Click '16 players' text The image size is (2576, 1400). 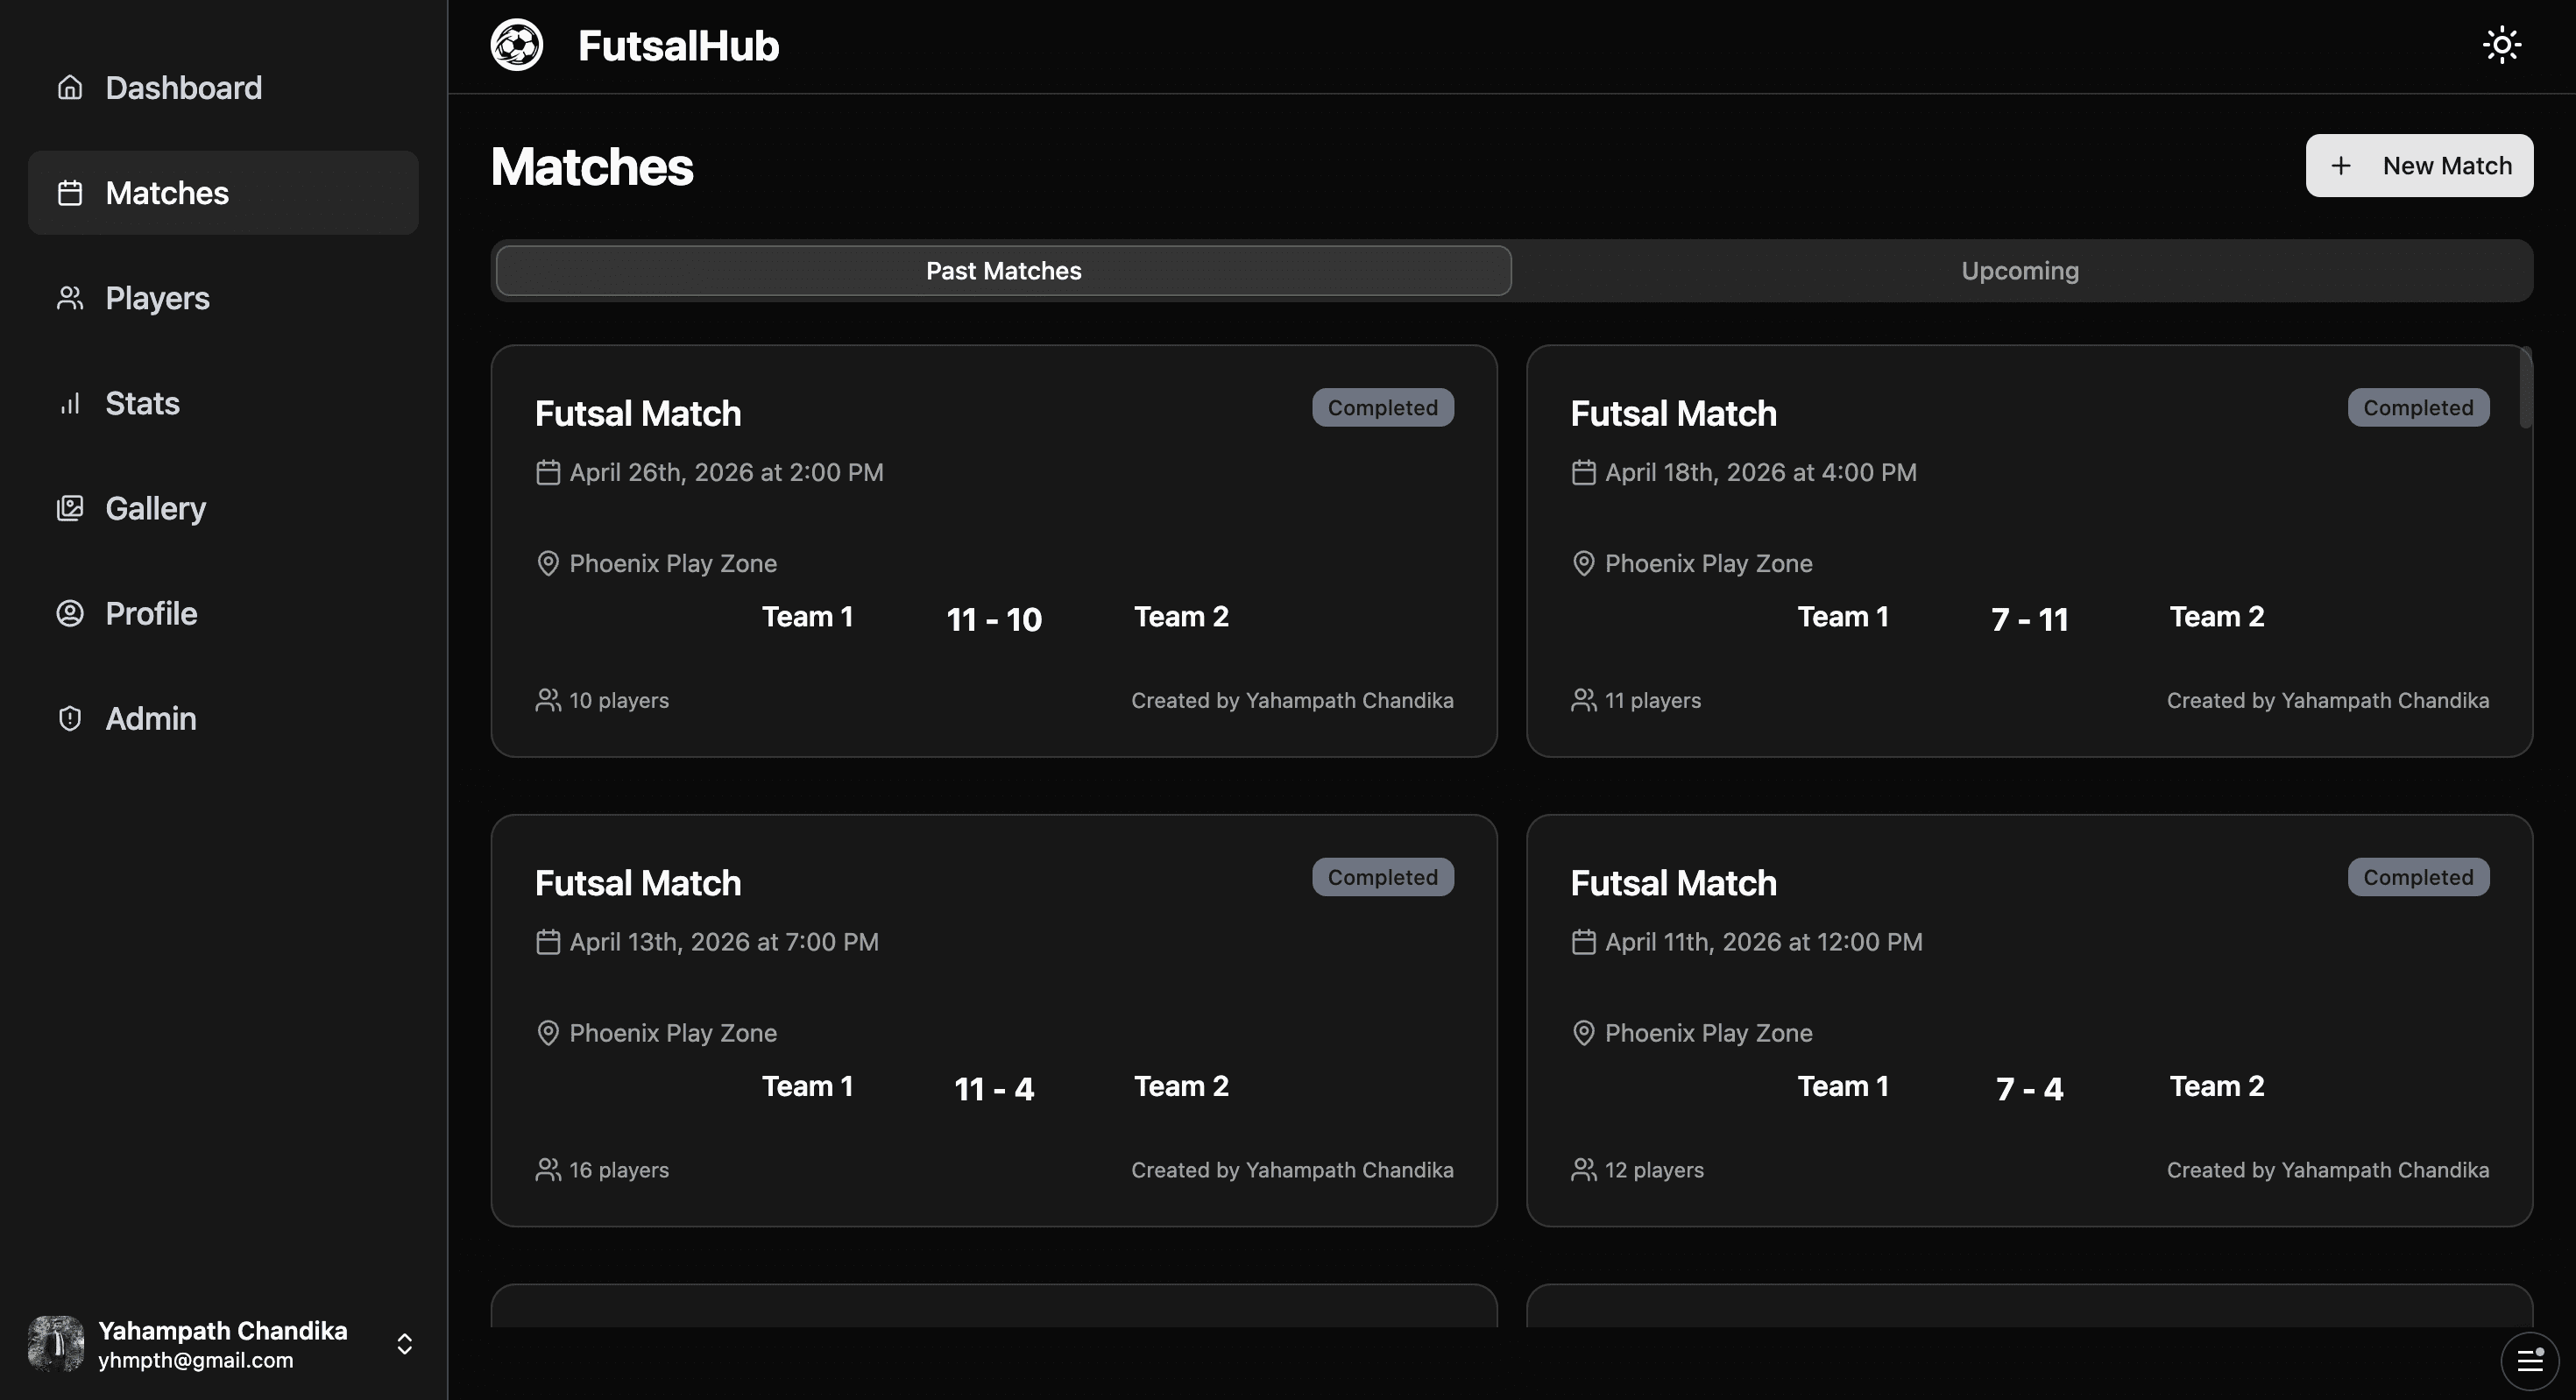[619, 1170]
